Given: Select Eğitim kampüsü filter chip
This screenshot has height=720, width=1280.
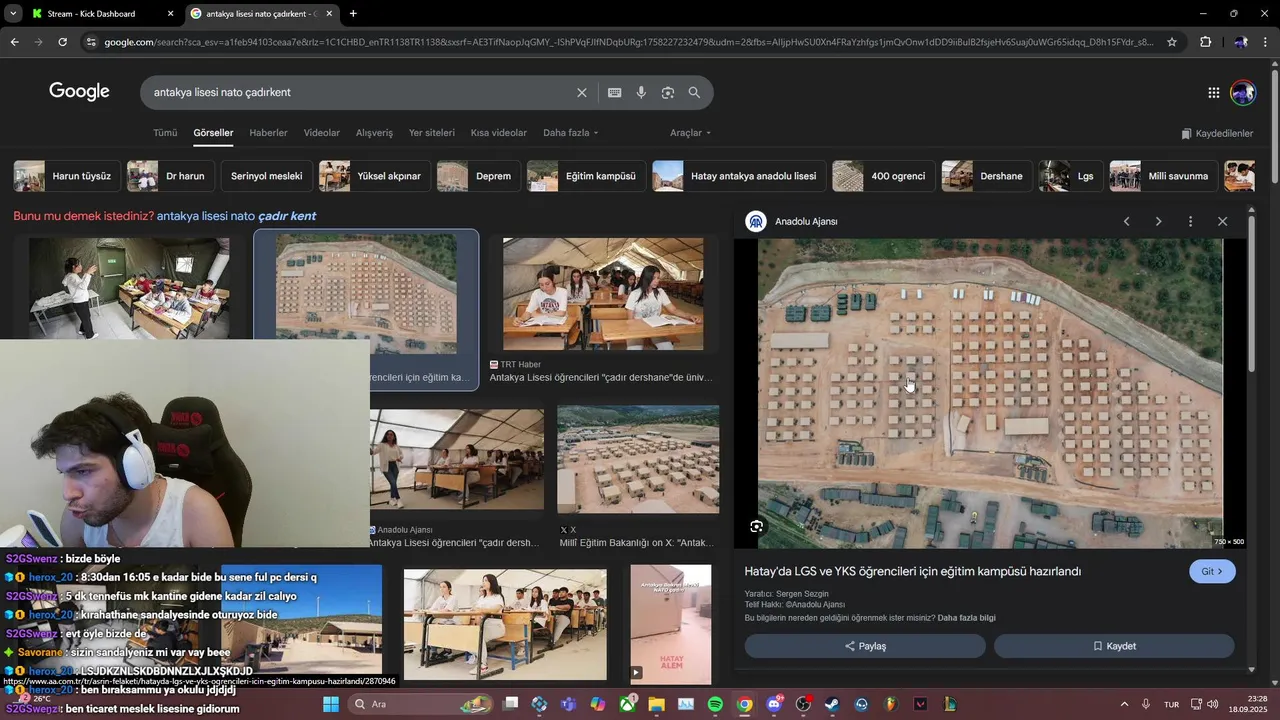Looking at the screenshot, I should point(587,176).
